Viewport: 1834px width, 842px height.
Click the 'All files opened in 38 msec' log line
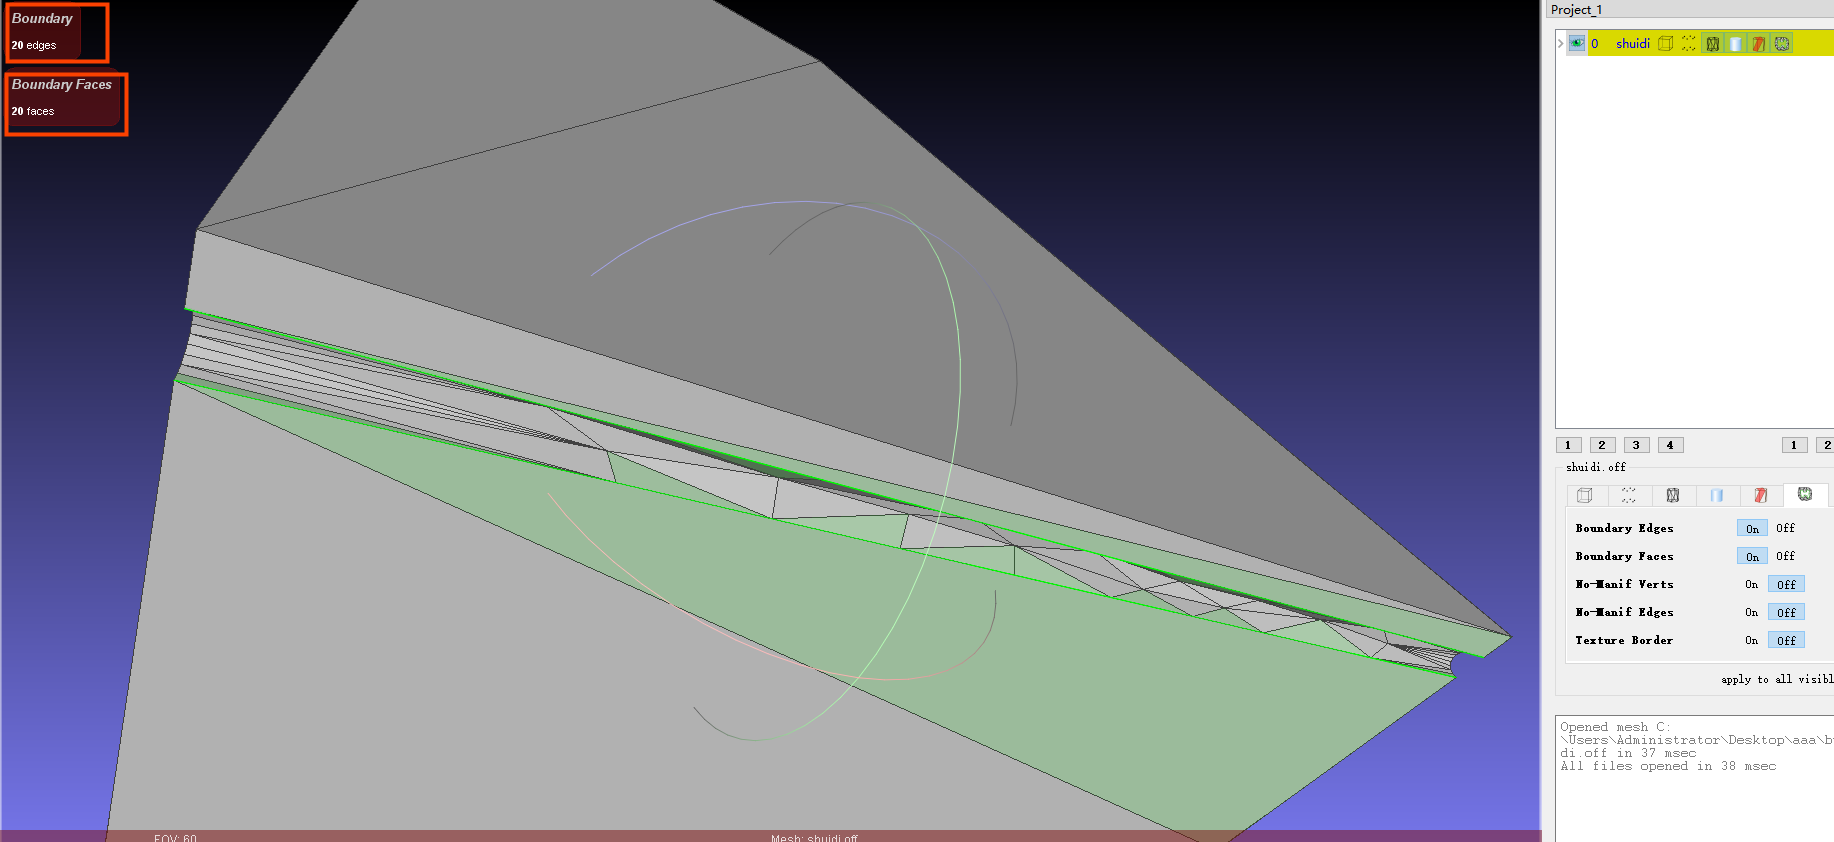click(x=1668, y=766)
